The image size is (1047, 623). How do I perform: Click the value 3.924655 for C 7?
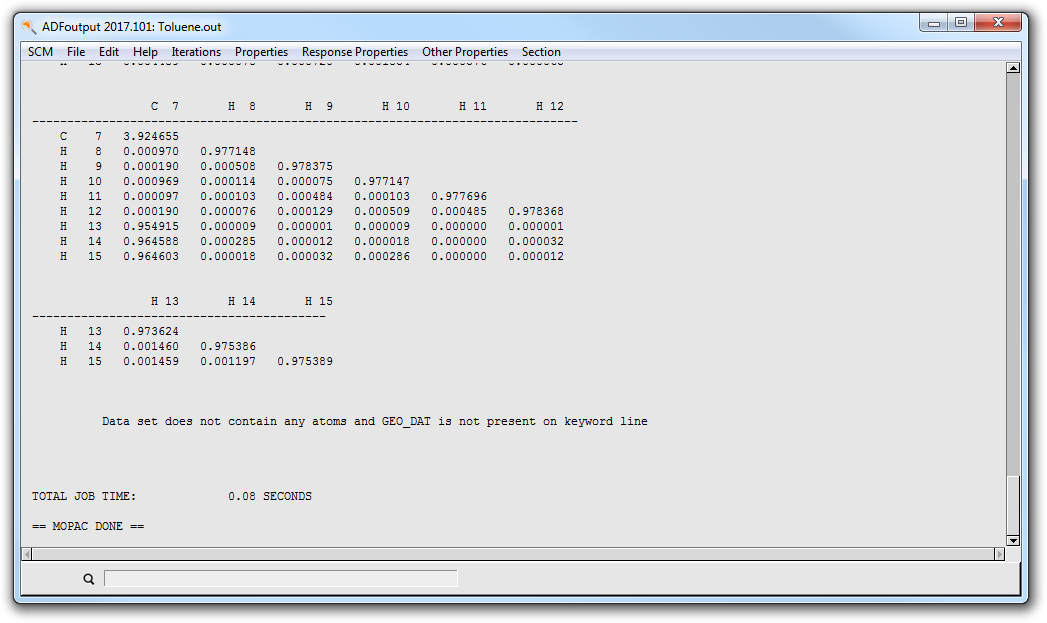coord(151,136)
